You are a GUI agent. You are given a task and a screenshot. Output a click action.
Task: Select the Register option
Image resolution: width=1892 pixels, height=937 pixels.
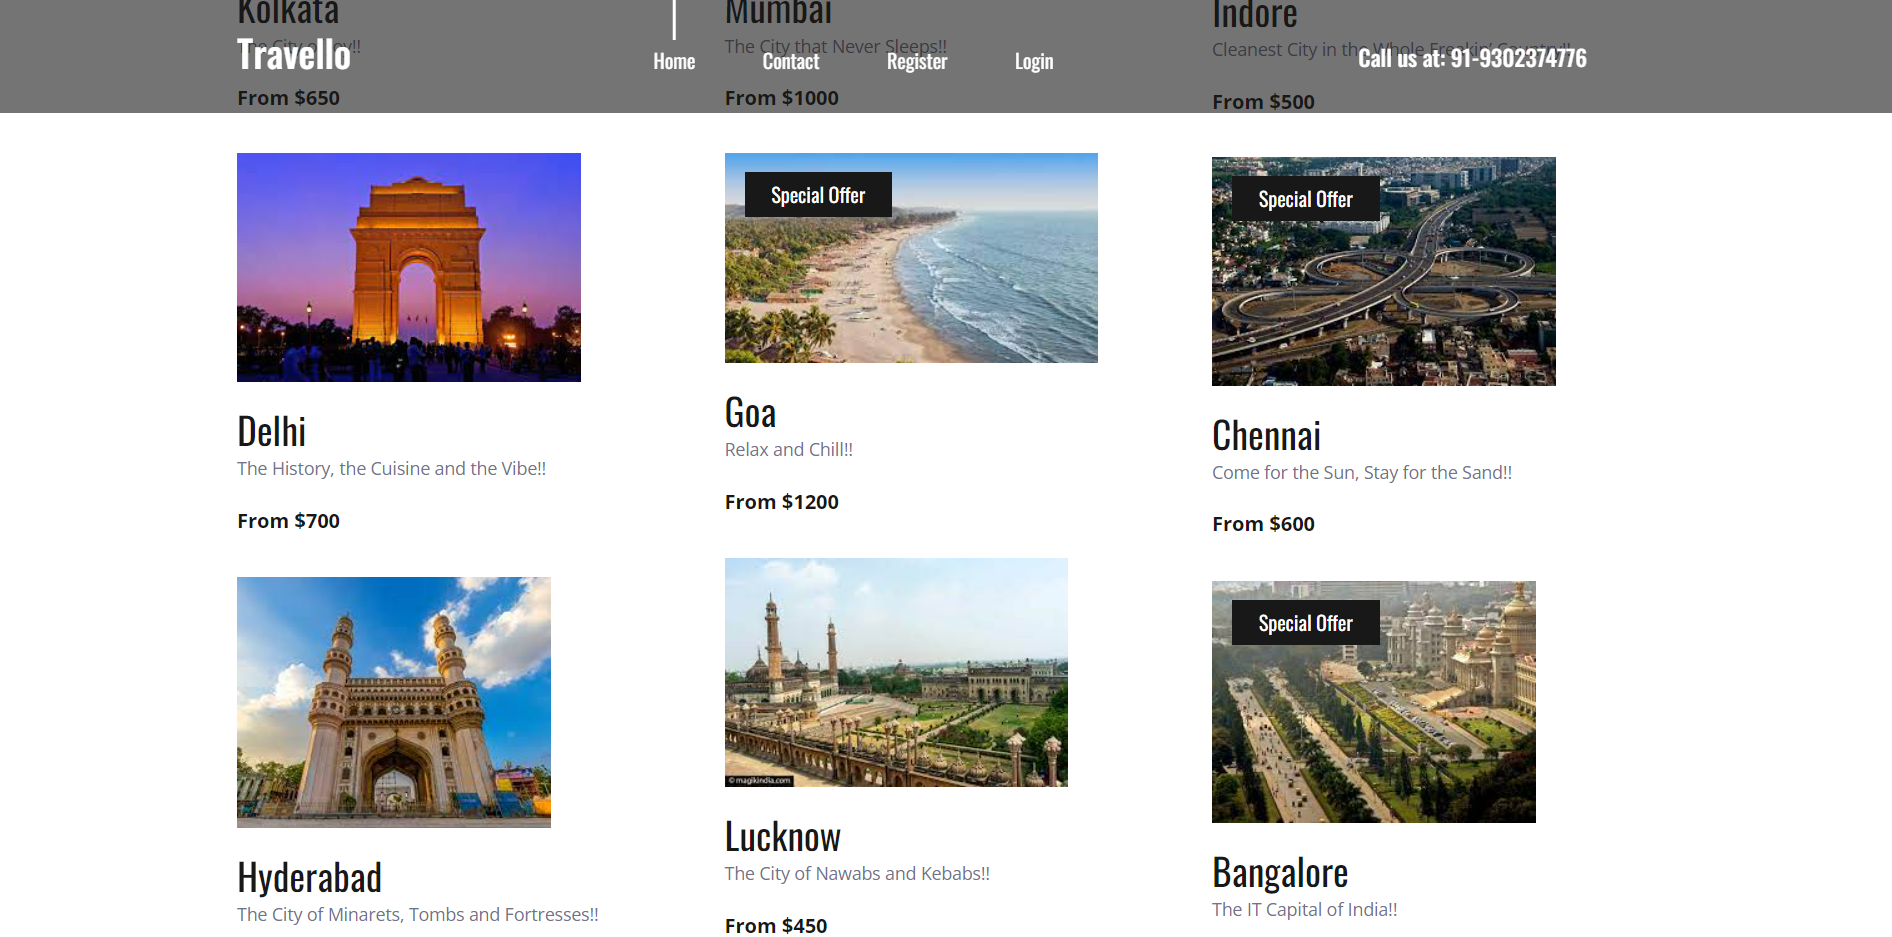(916, 61)
